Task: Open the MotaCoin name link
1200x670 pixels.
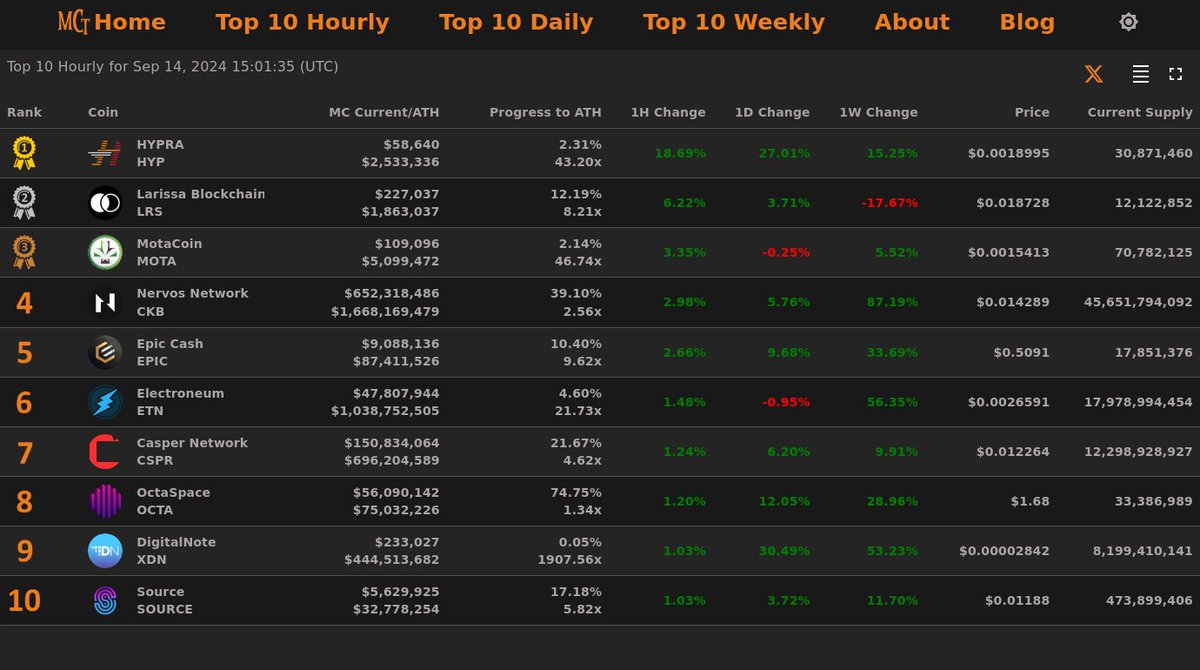Action: click(169, 243)
